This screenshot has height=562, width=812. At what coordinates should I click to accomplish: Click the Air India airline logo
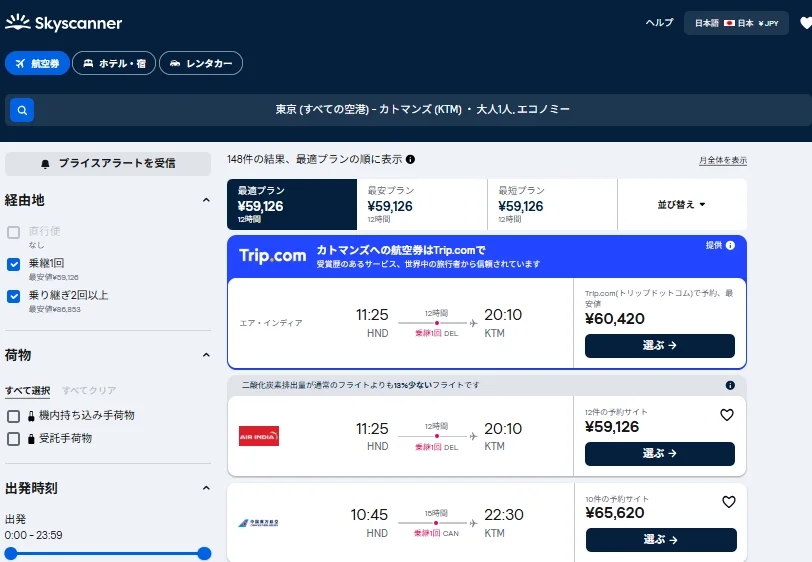point(259,436)
